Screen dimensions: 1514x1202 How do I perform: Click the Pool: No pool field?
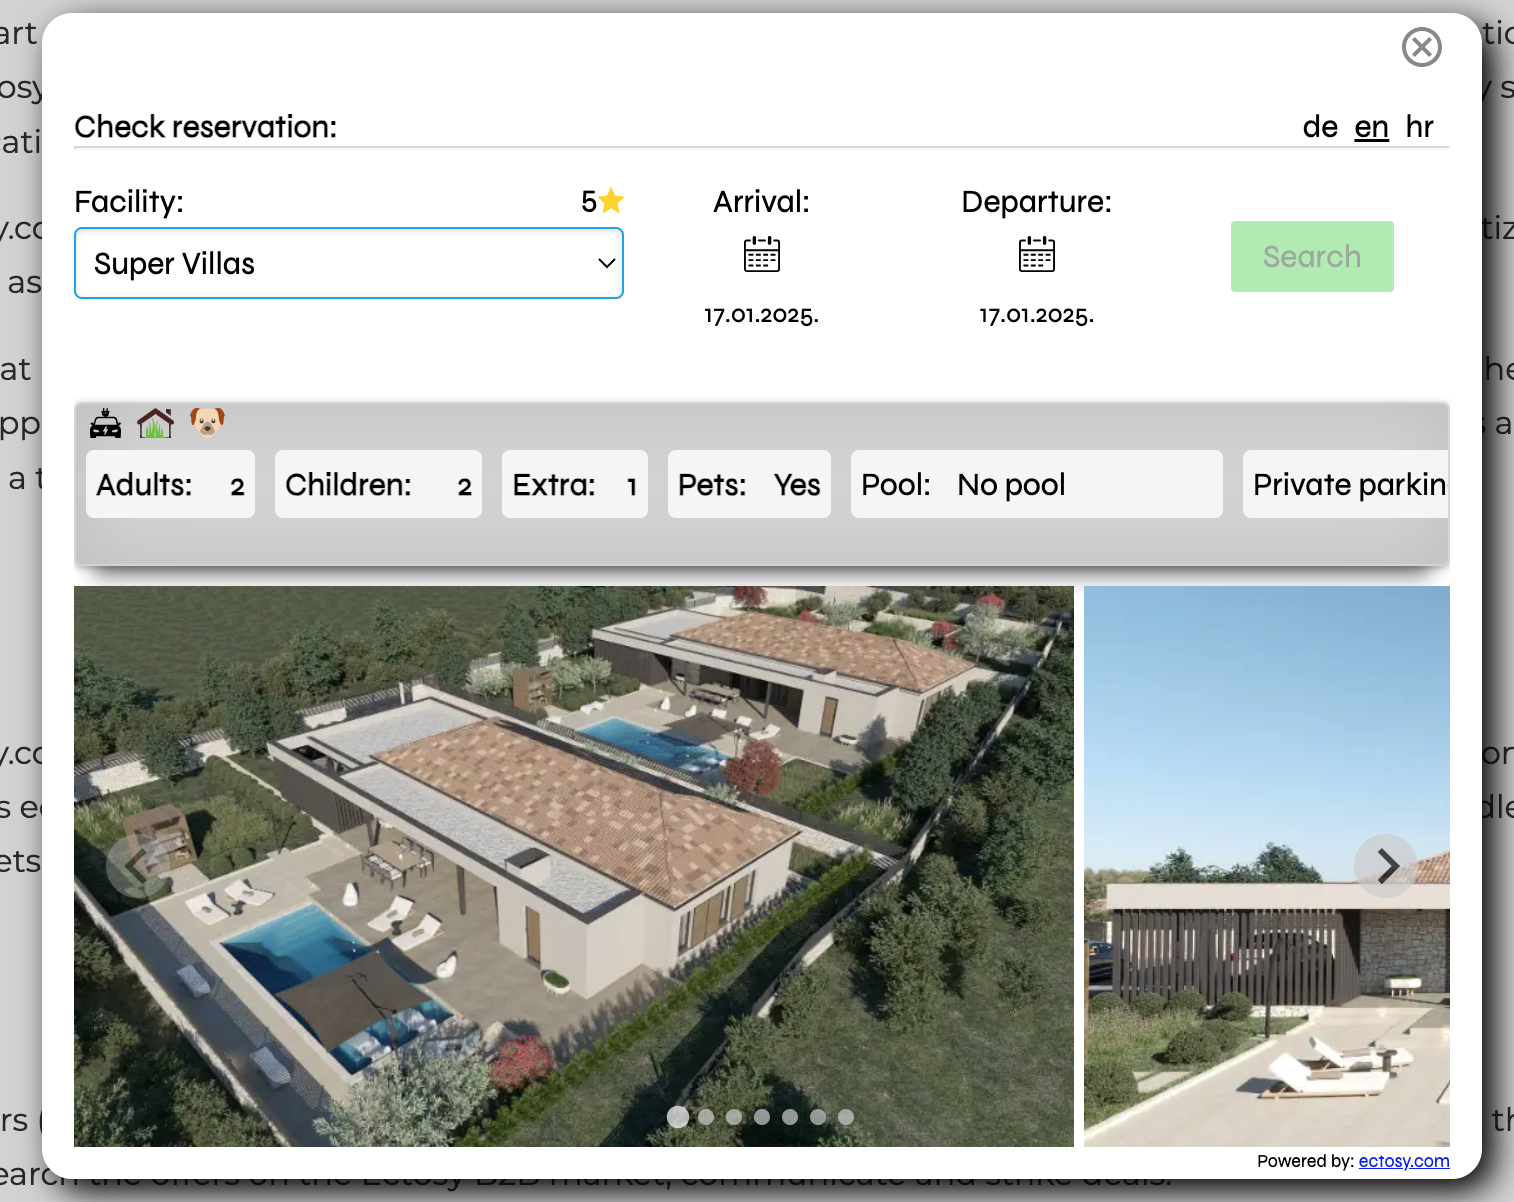point(1036,485)
